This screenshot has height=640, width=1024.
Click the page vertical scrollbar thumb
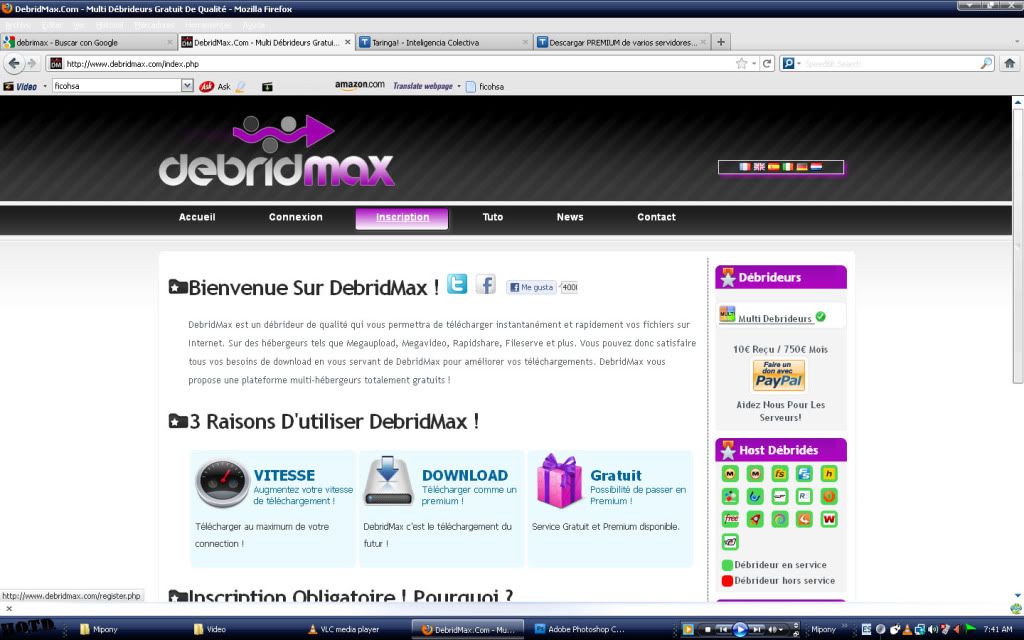pos(1017,246)
